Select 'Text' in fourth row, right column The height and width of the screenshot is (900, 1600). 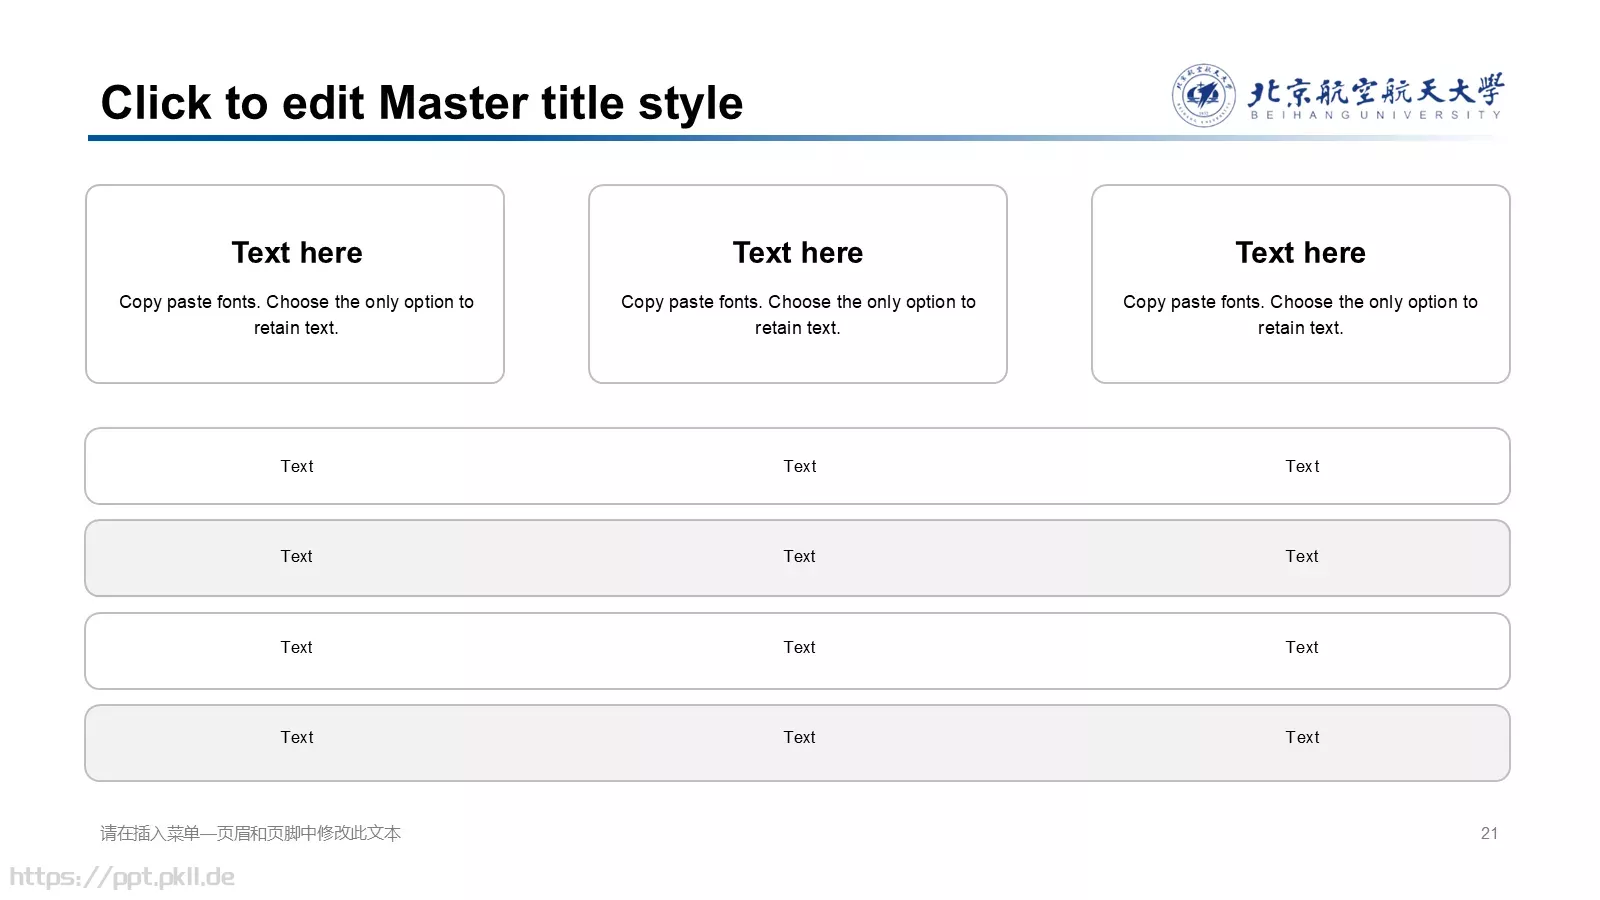1302,737
